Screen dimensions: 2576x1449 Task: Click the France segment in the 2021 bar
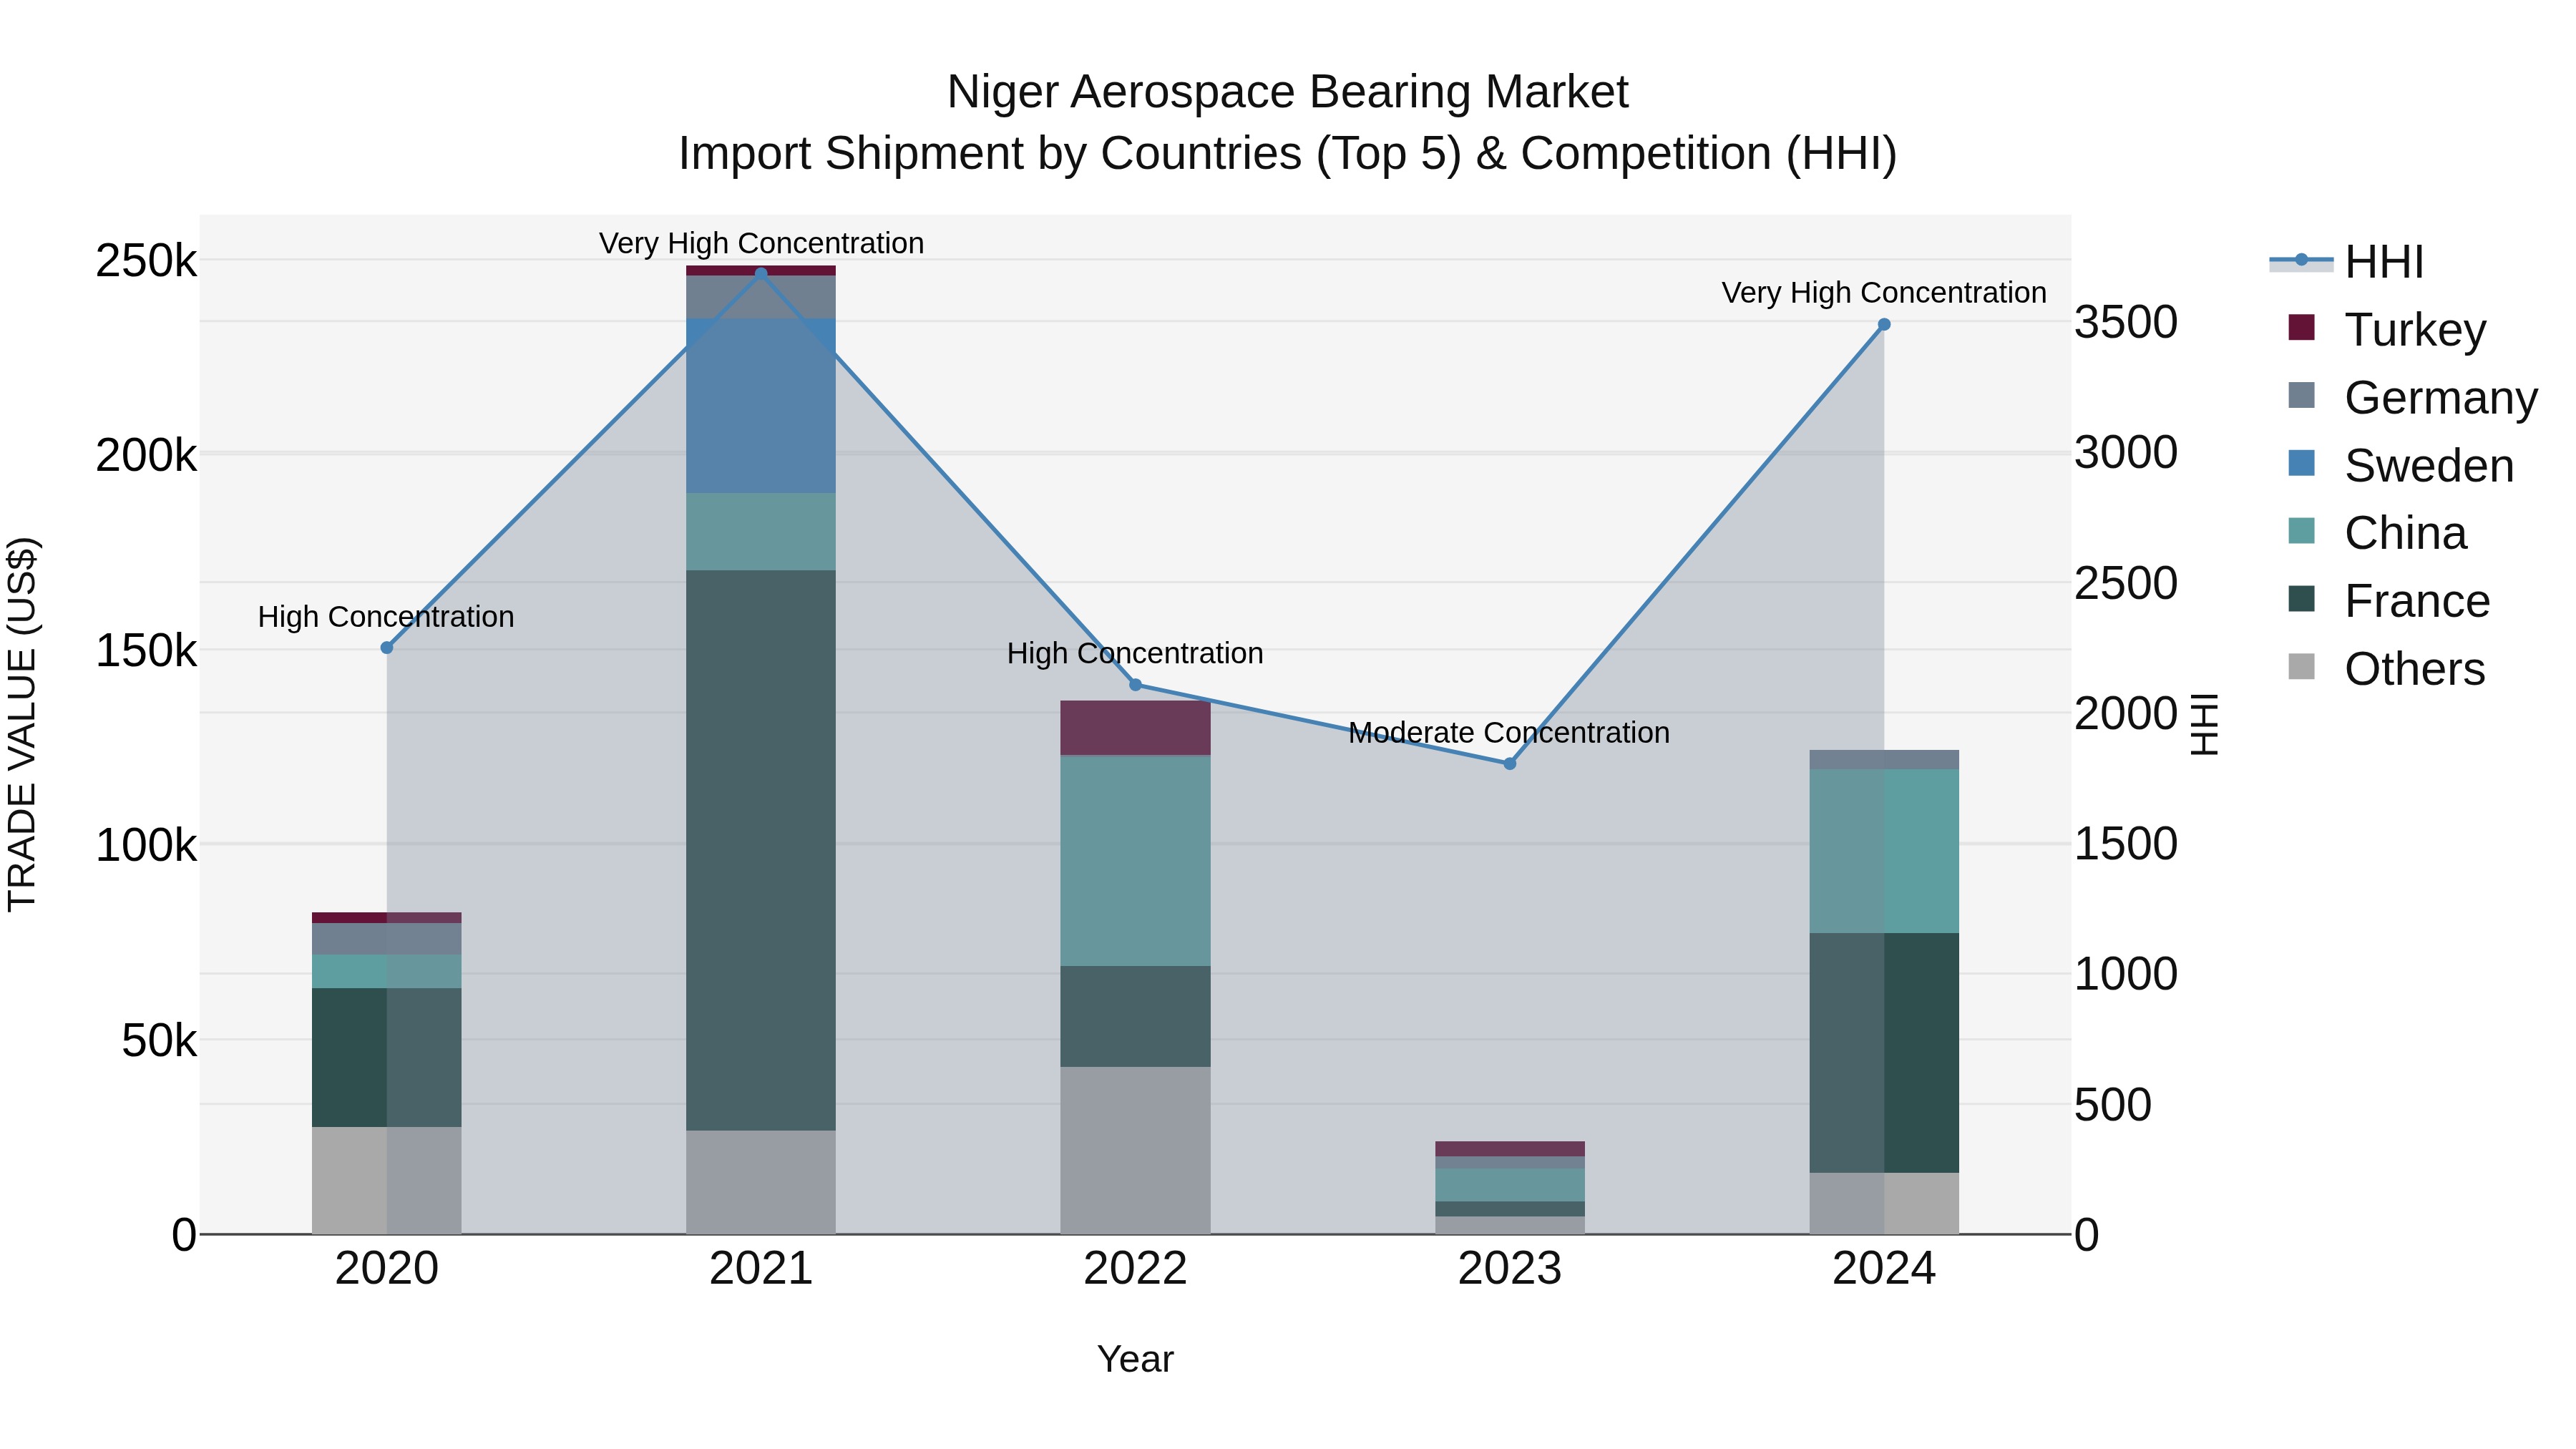point(761,850)
